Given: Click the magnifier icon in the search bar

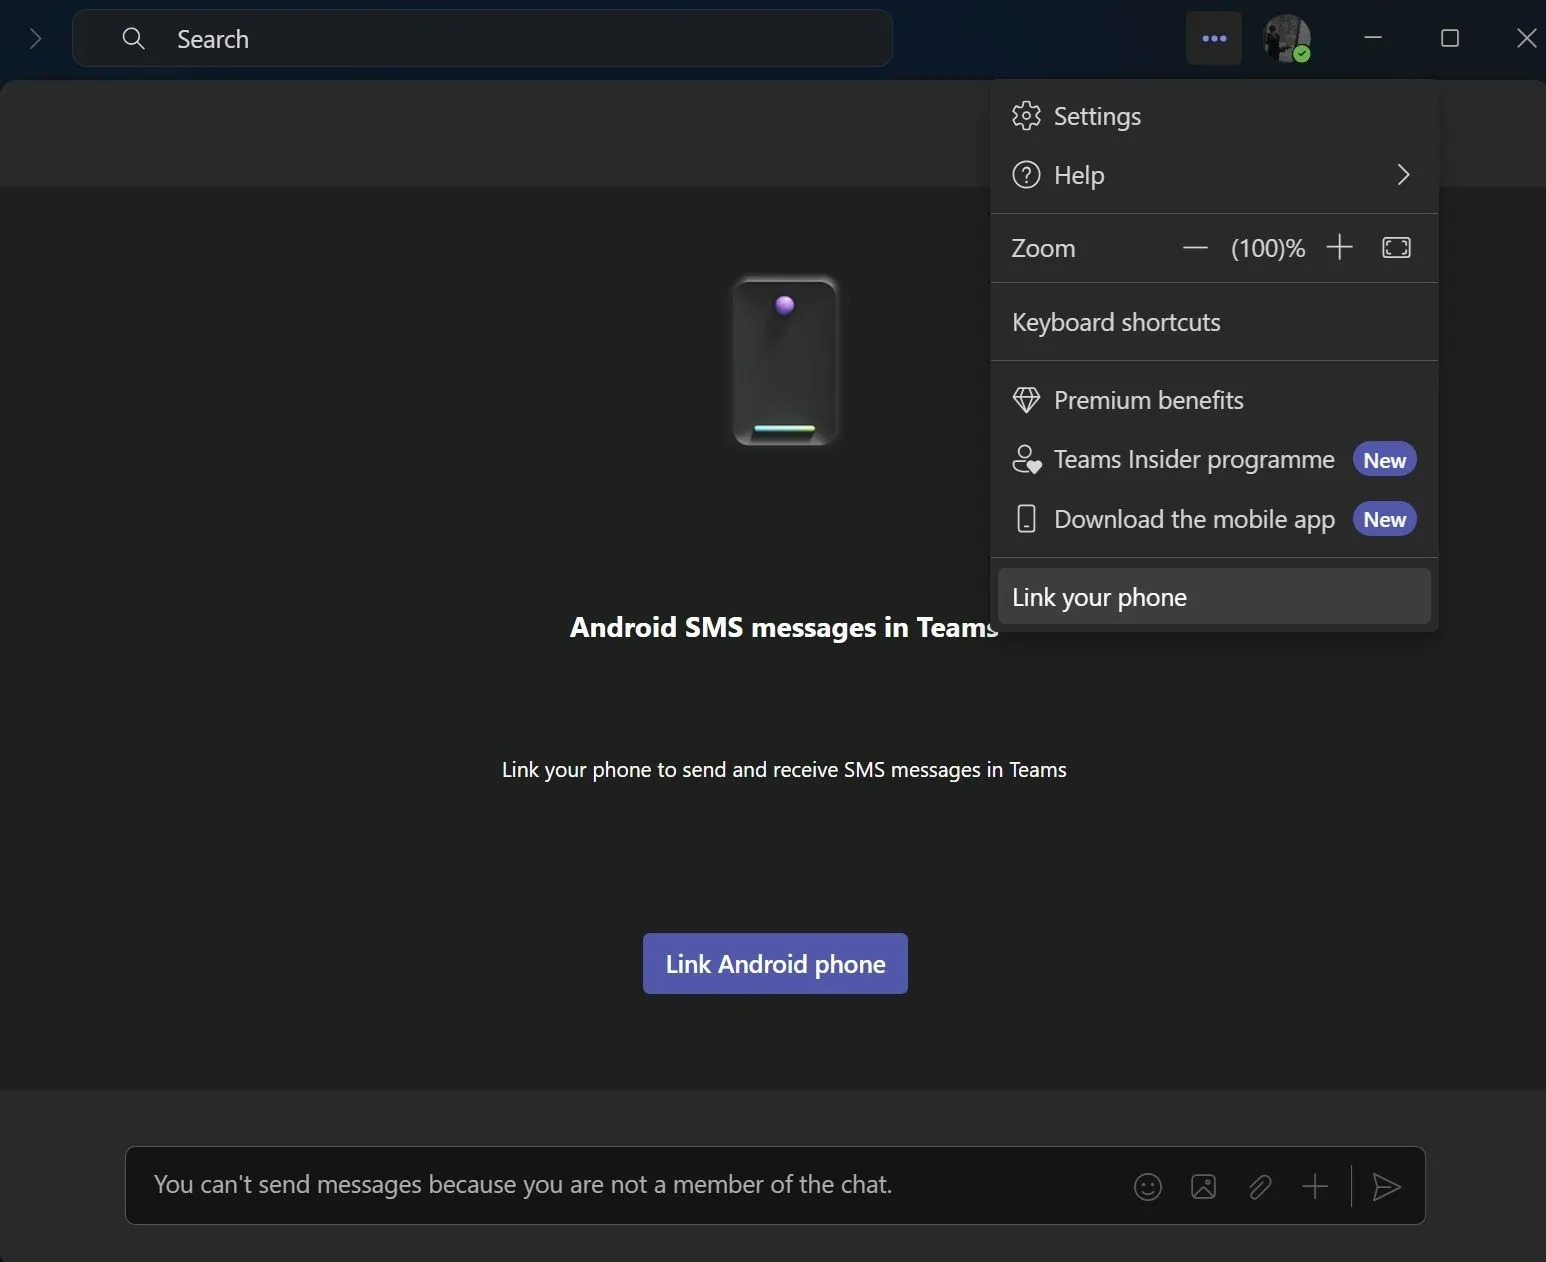Looking at the screenshot, I should (x=133, y=39).
